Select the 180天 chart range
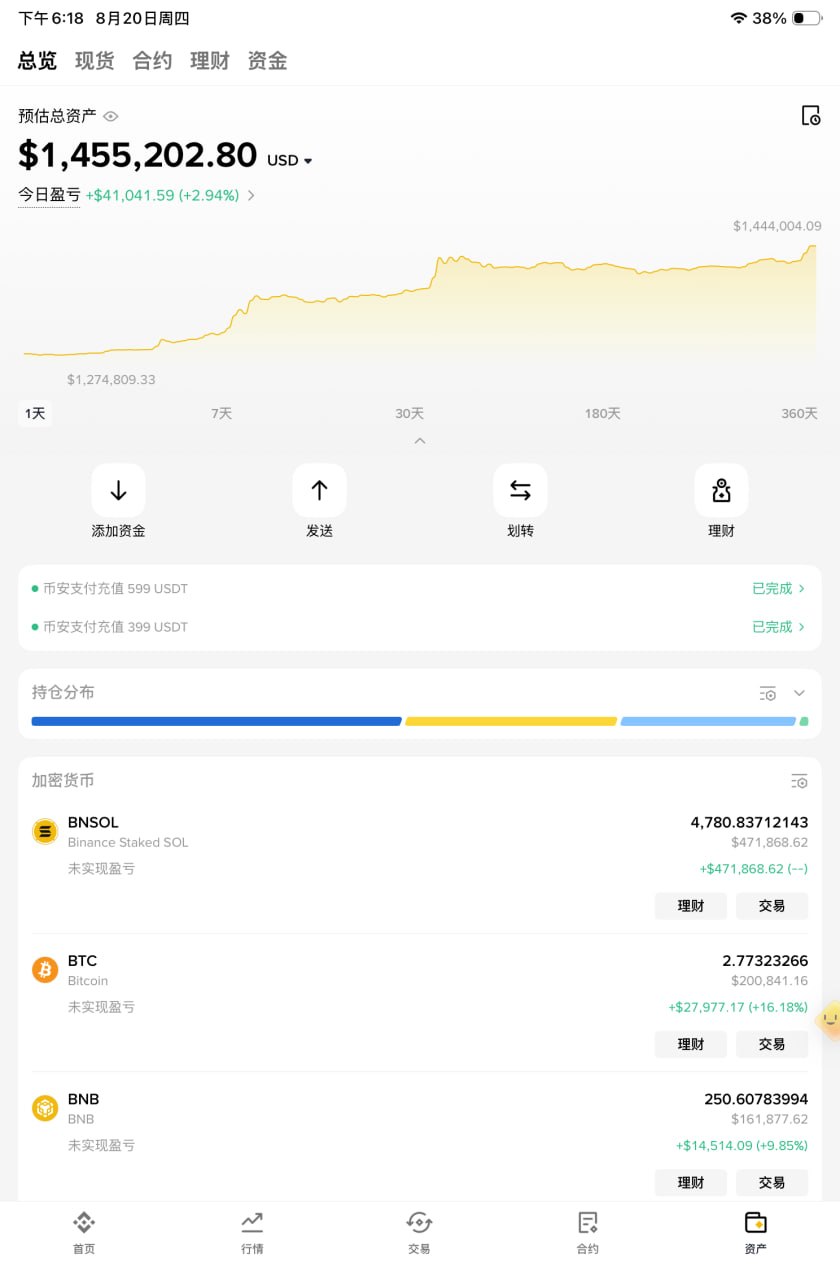This screenshot has width=840, height=1280. tap(602, 413)
